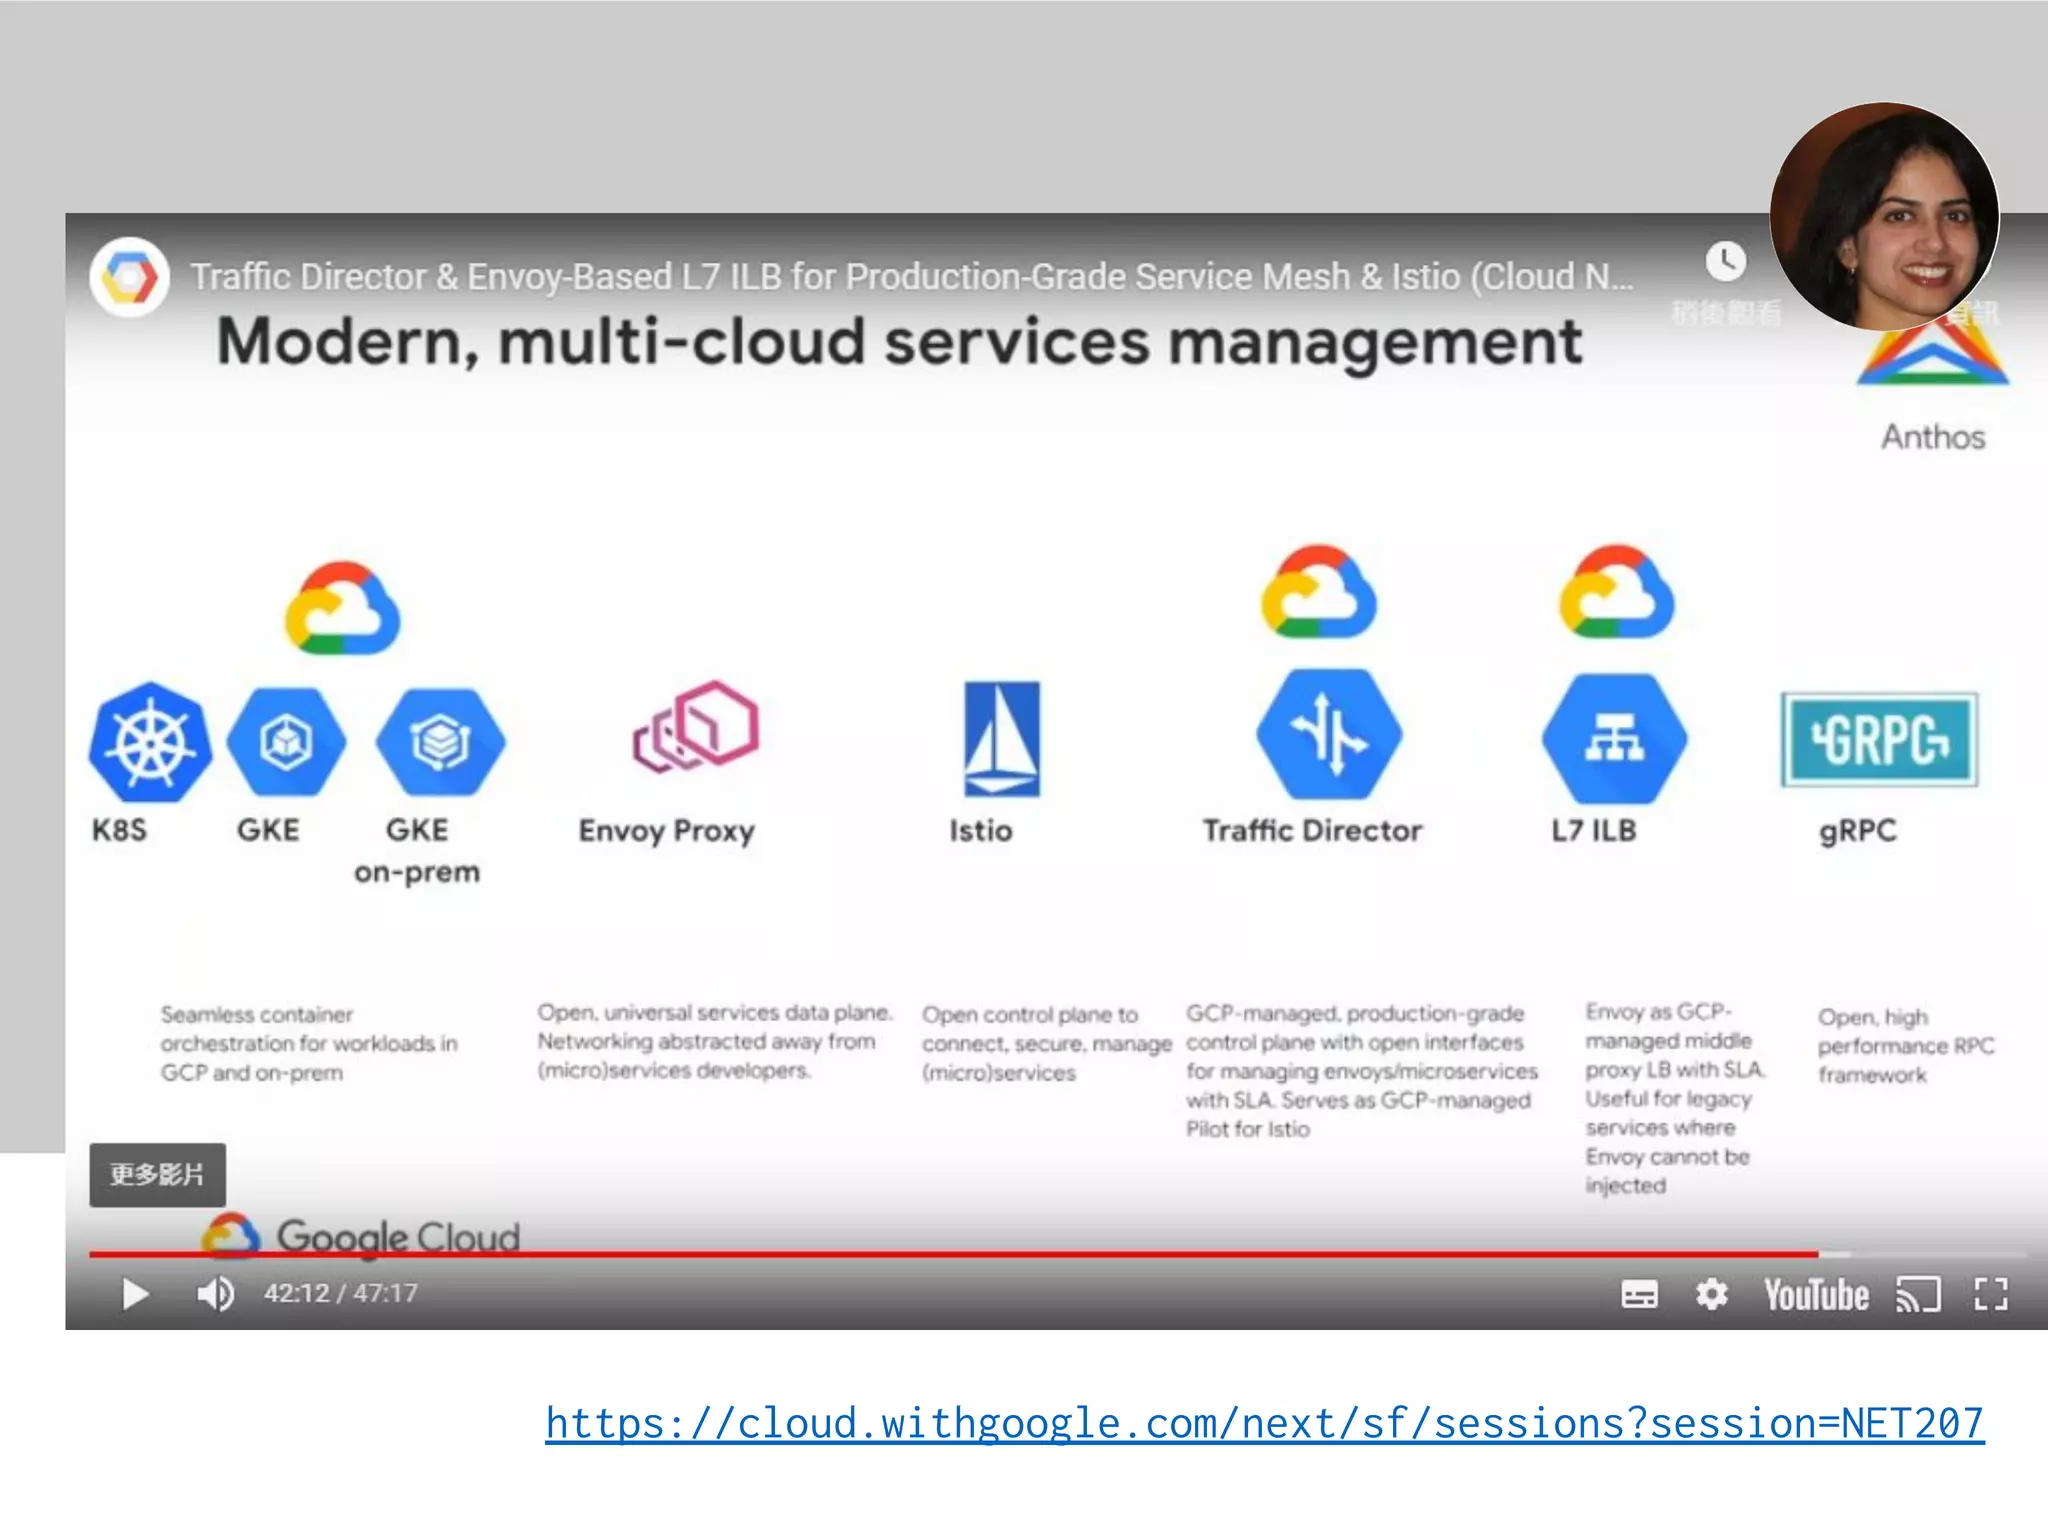Mute the video volume

tap(215, 1294)
